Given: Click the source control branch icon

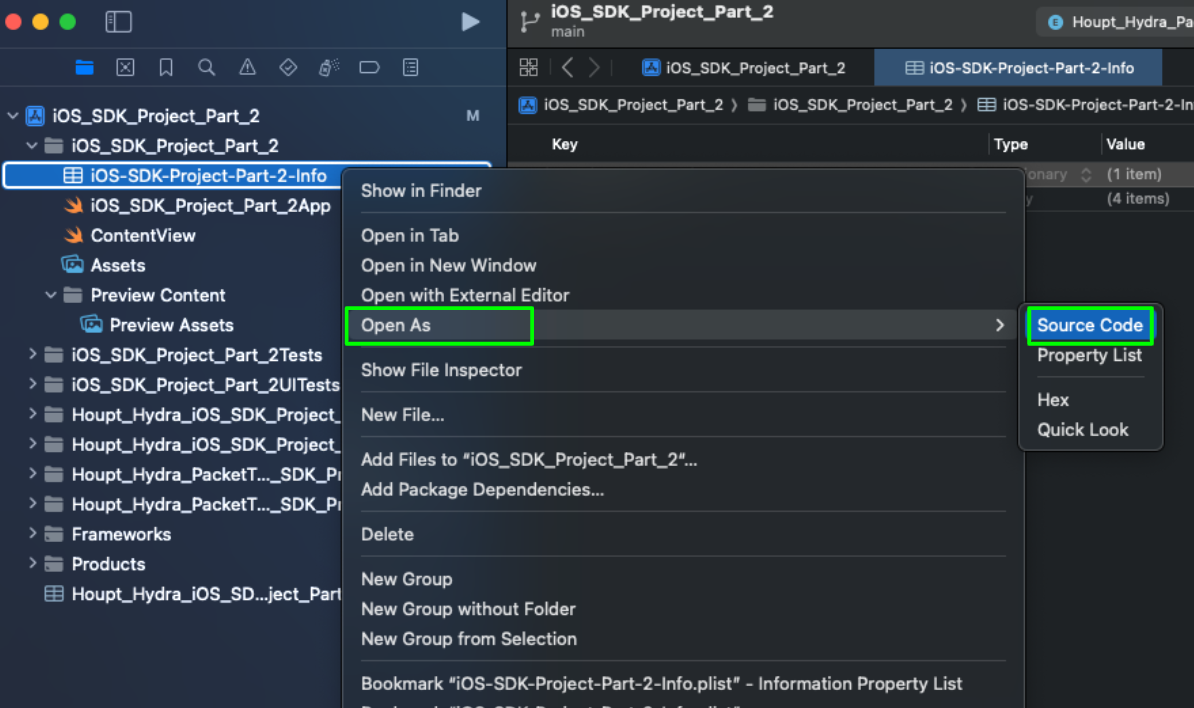Looking at the screenshot, I should 529,21.
